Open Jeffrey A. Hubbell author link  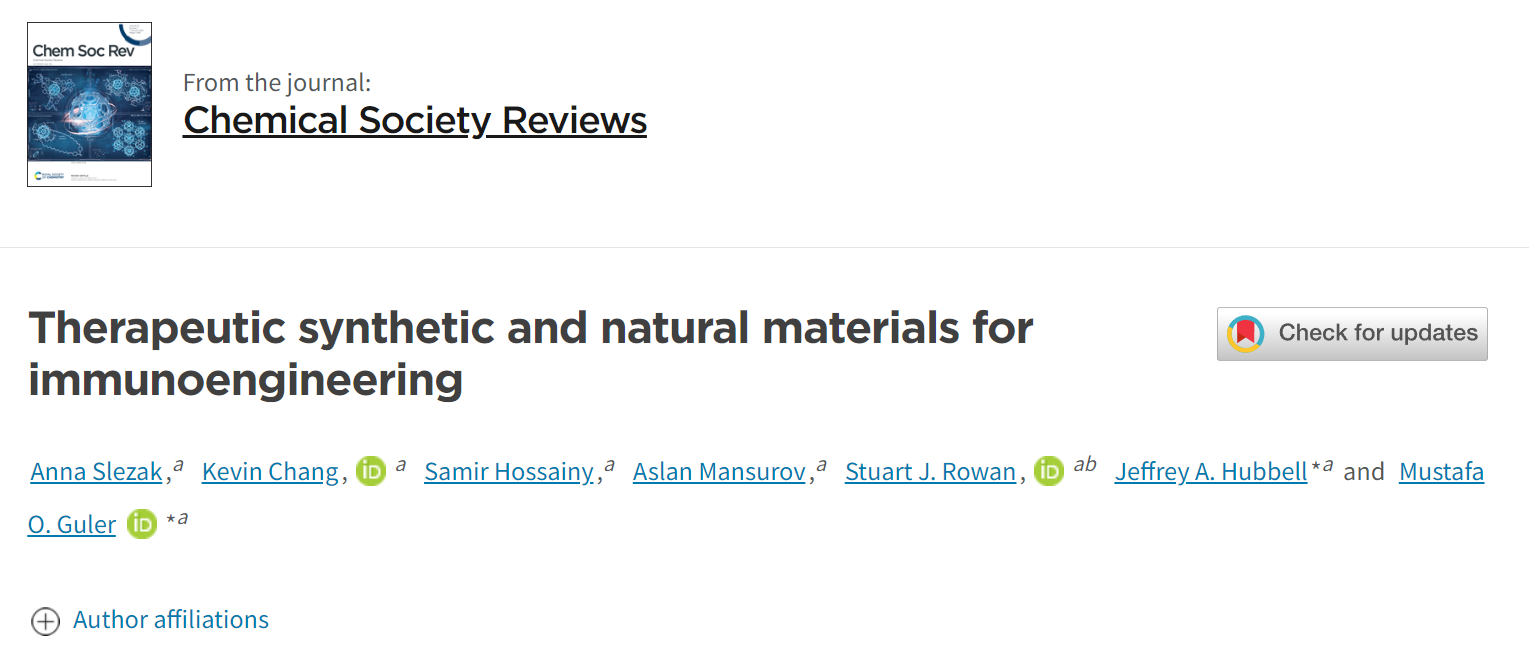1211,471
